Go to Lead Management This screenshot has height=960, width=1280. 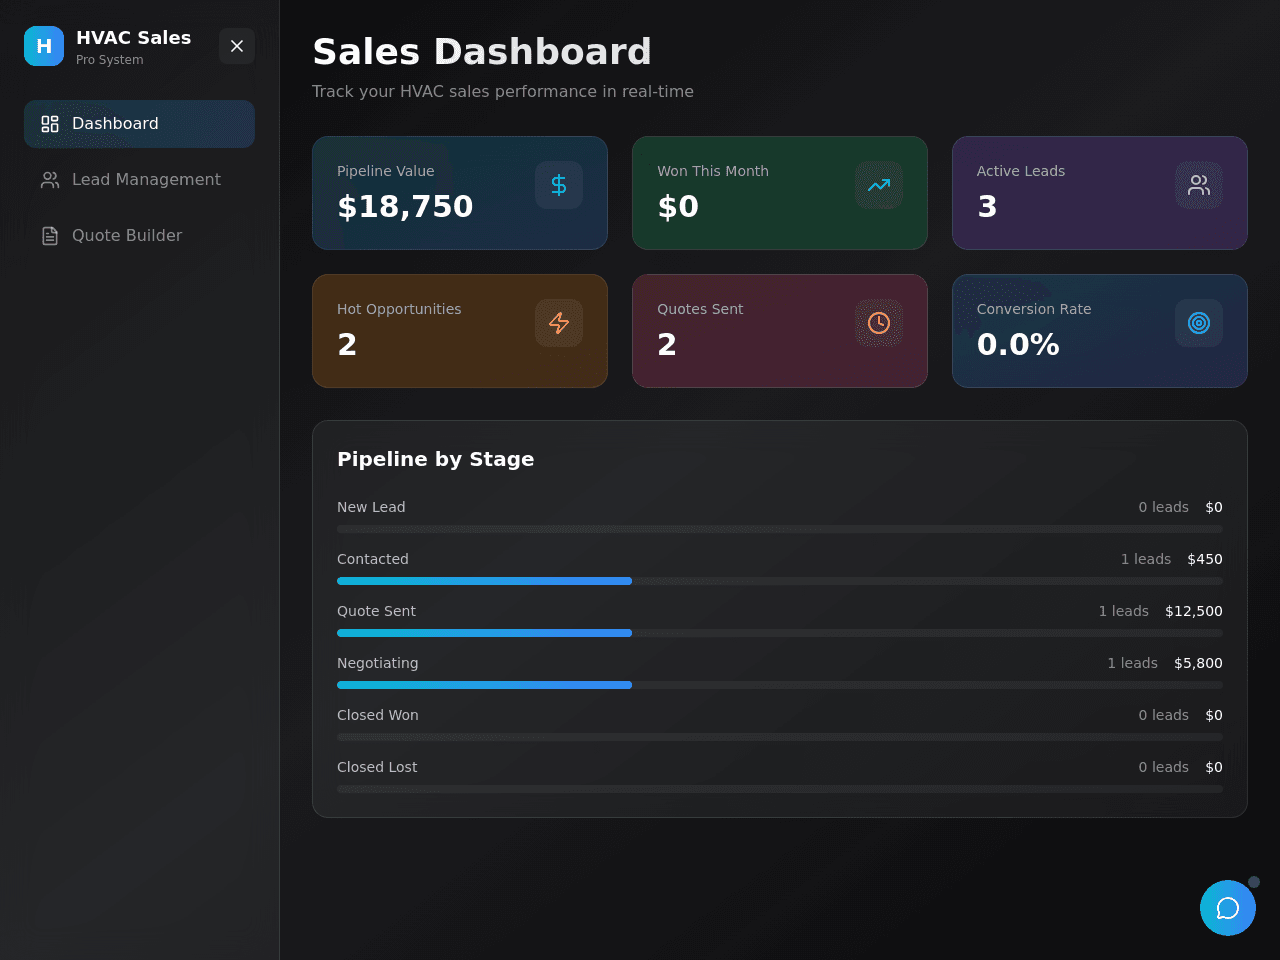[139, 180]
